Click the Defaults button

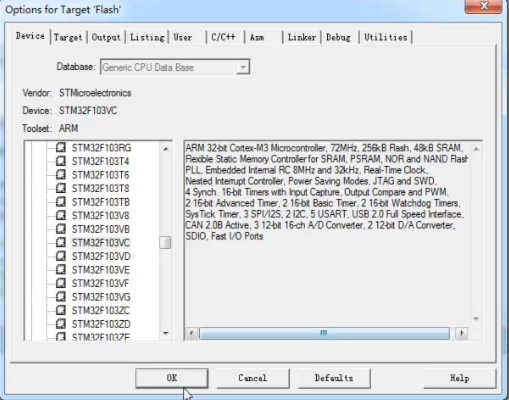[x=334, y=378]
